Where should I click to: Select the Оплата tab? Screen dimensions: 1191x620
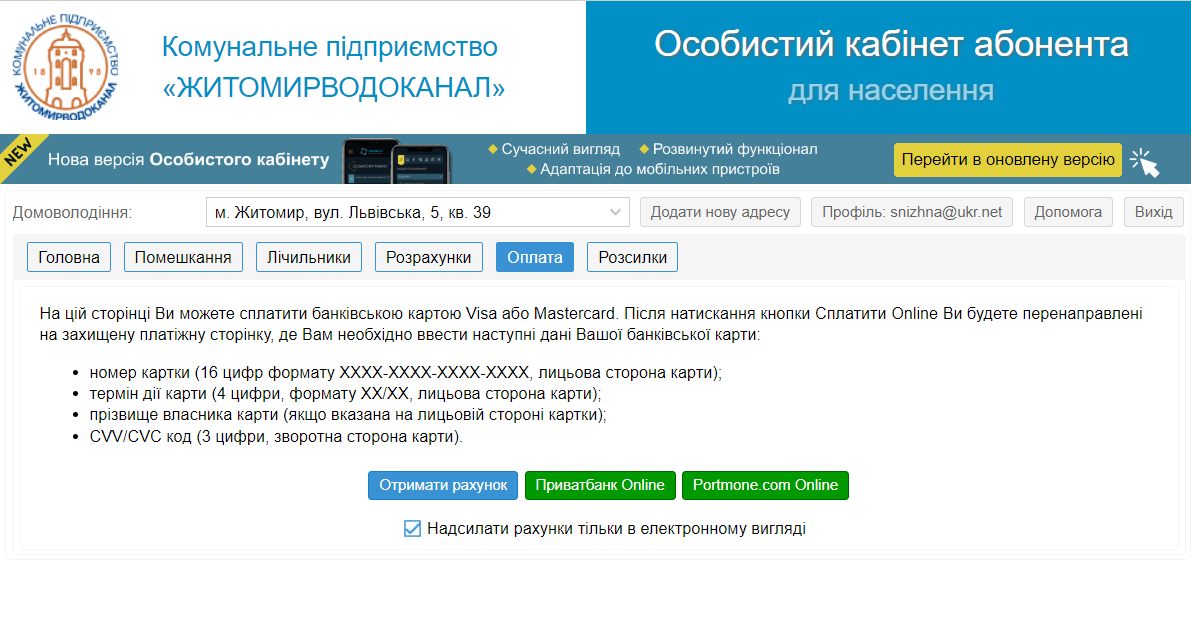535,257
